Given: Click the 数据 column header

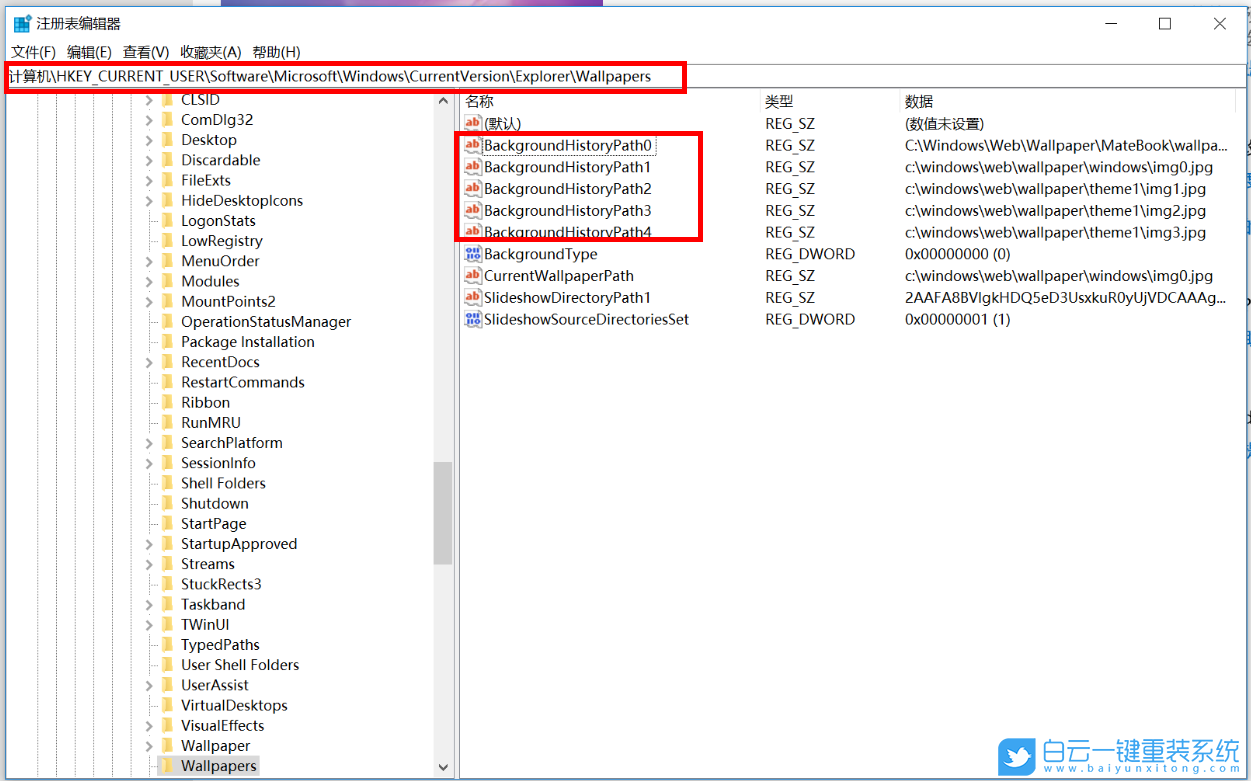Looking at the screenshot, I should tap(918, 101).
